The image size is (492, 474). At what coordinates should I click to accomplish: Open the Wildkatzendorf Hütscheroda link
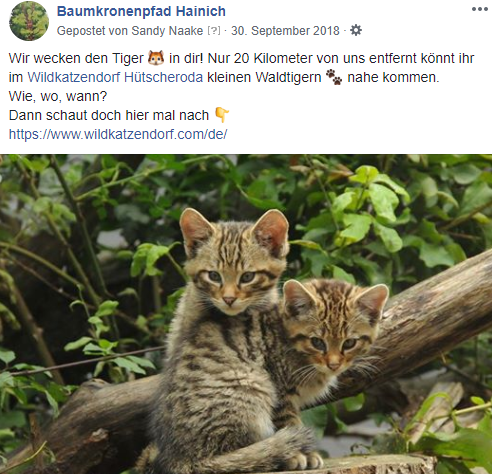pyautogui.click(x=115, y=77)
